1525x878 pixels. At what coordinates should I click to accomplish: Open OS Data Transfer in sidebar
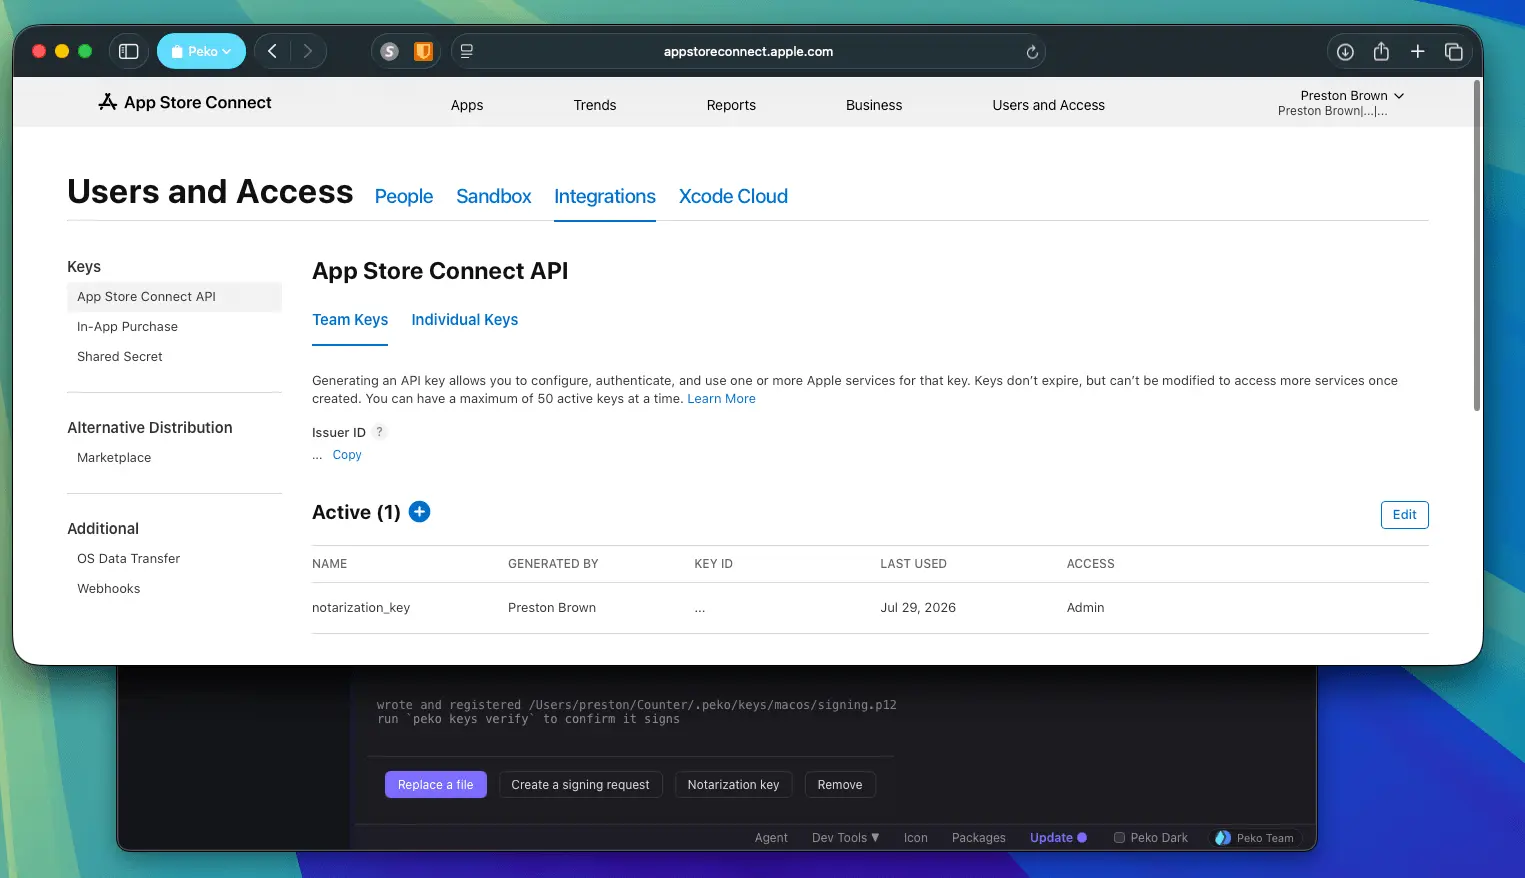pos(128,559)
